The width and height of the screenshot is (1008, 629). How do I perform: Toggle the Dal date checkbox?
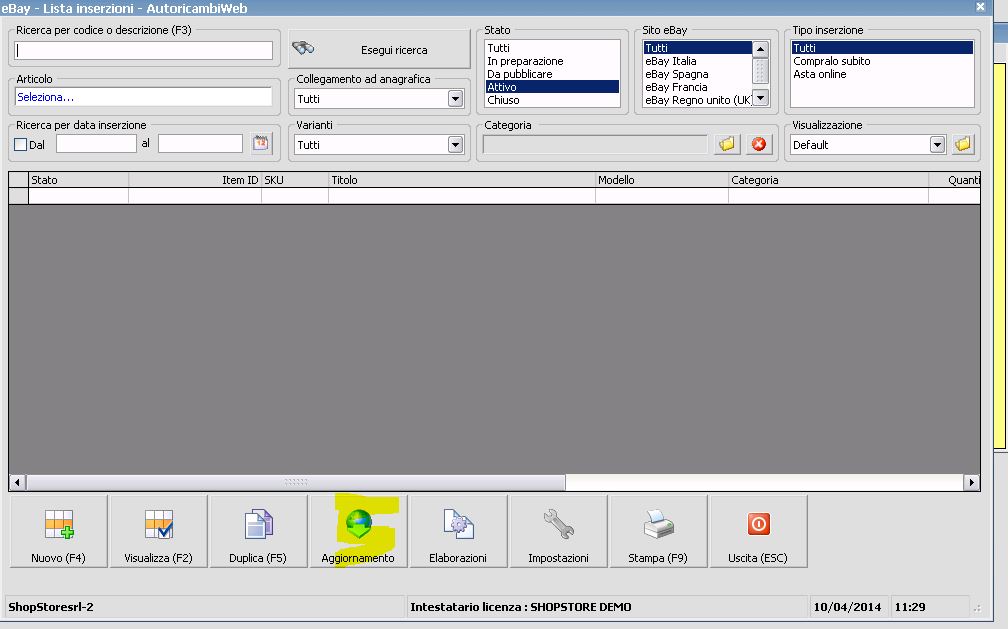tap(21, 145)
